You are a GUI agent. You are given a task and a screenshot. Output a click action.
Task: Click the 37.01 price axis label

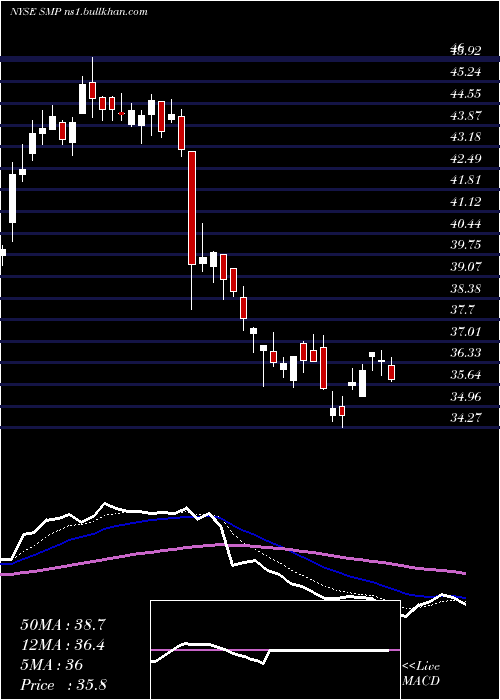(x=466, y=331)
